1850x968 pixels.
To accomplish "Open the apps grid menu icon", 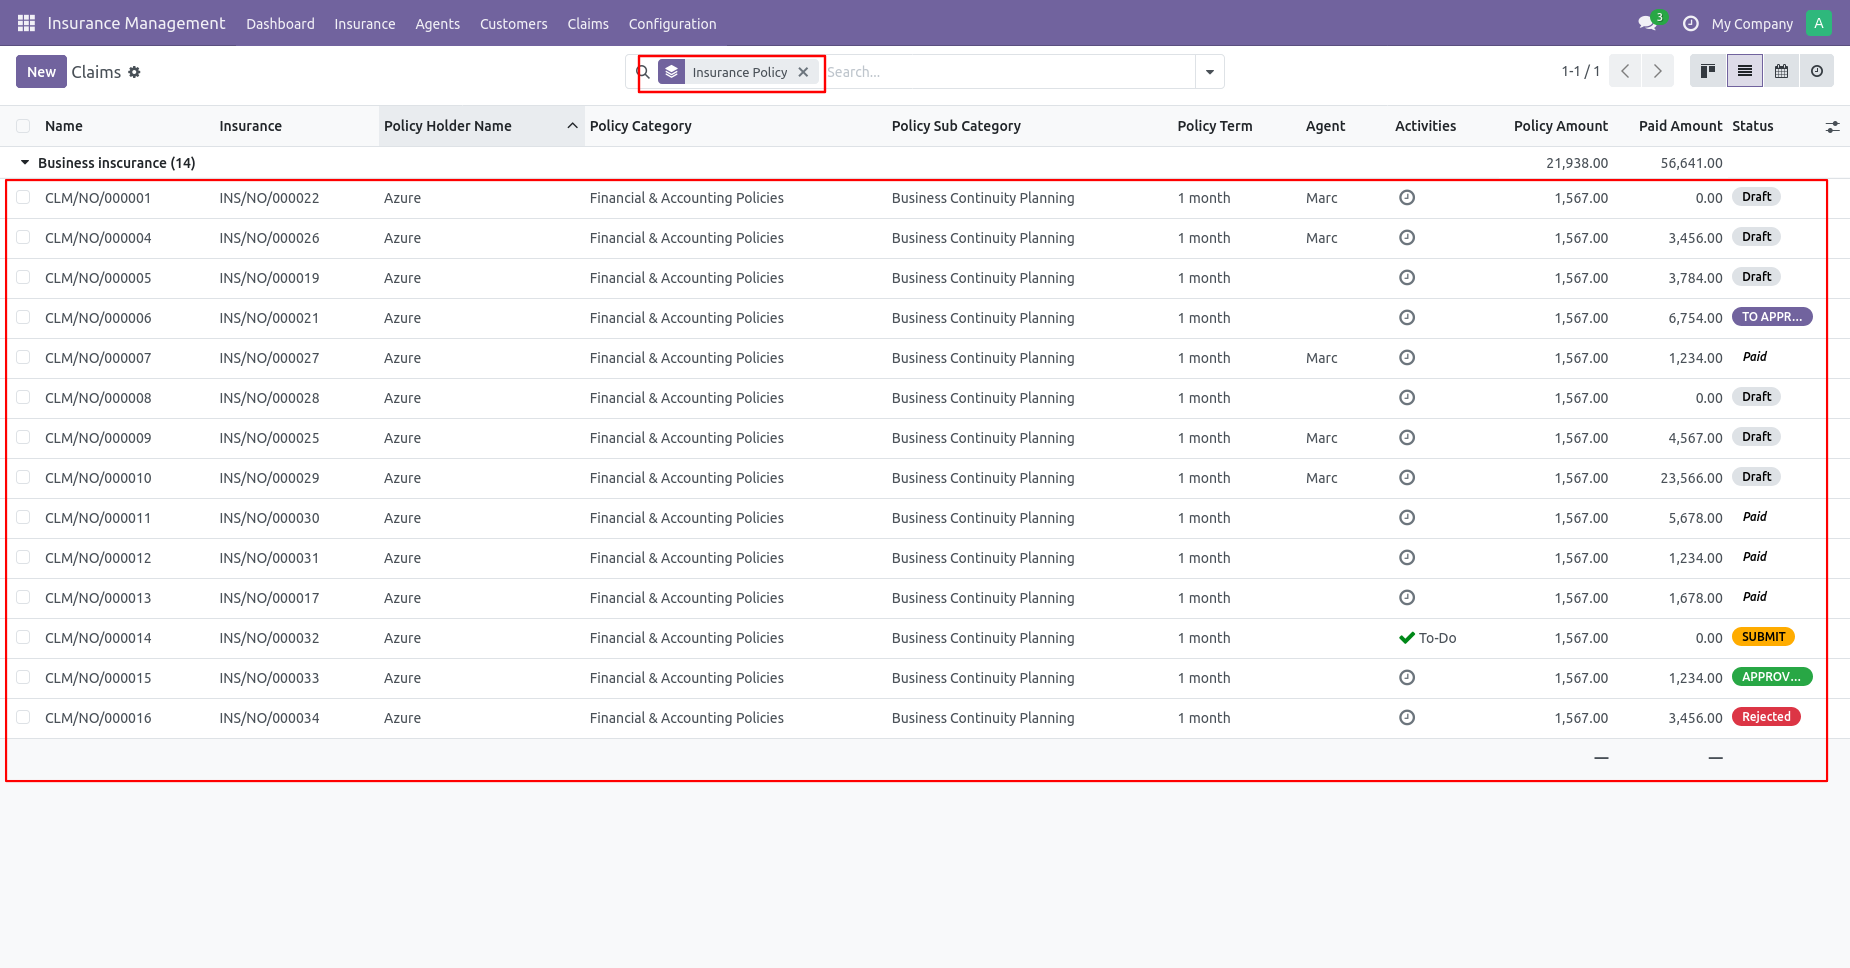I will (26, 23).
